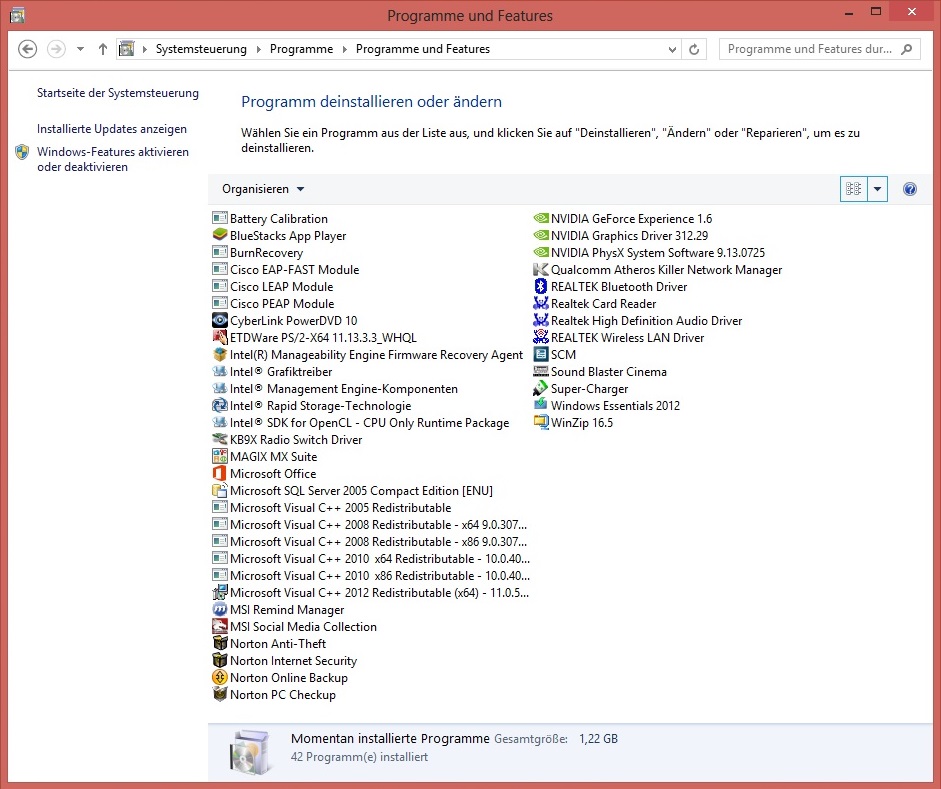Select NVIDIA Graphics Driver 312.29 entry
941x789 pixels.
pos(621,235)
